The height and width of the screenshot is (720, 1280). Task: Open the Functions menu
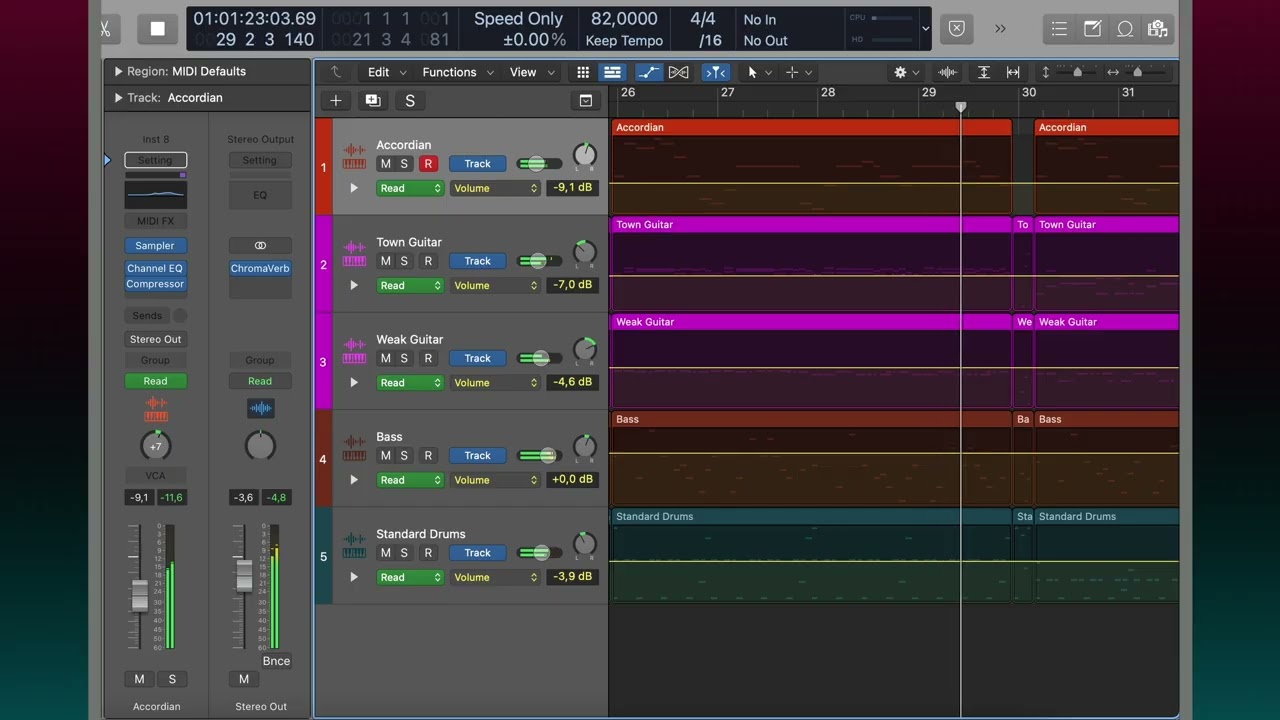pyautogui.click(x=458, y=72)
